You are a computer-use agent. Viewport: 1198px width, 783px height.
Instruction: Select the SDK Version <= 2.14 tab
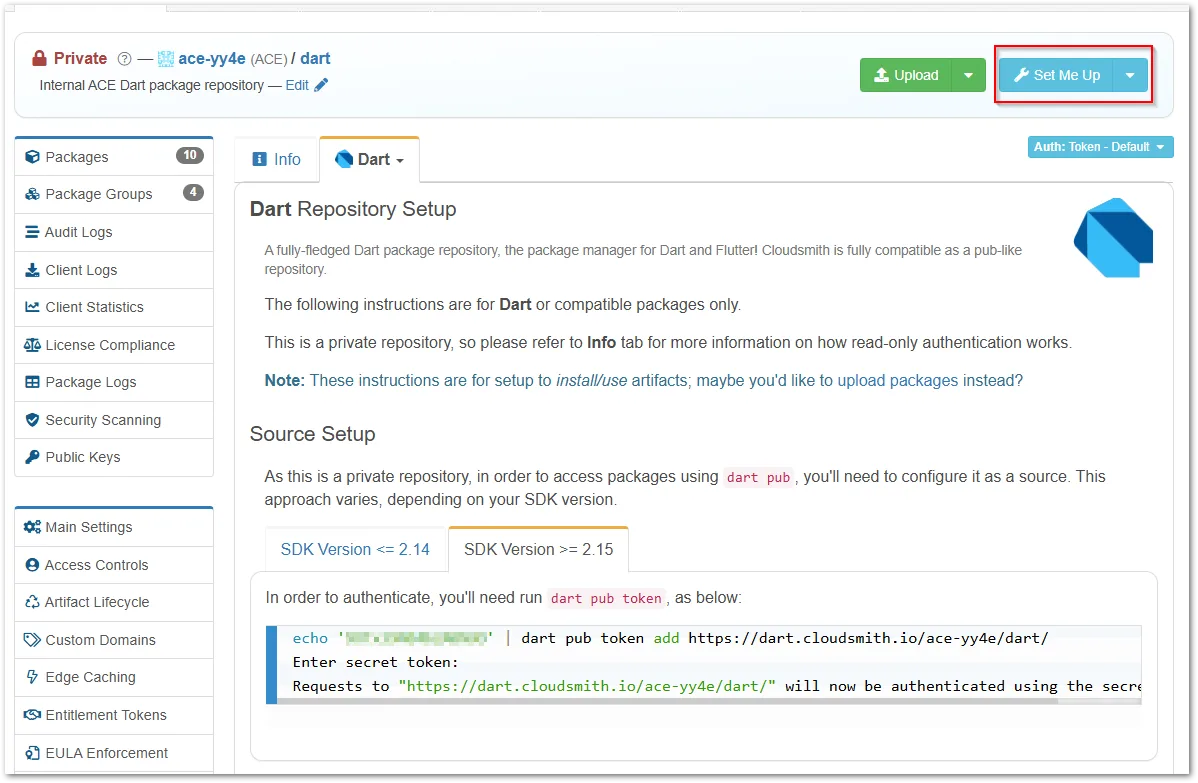click(355, 549)
